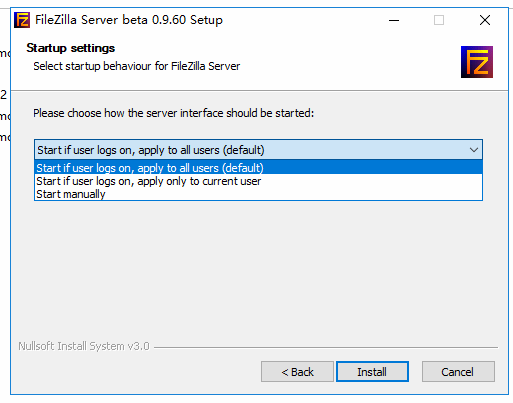Choose 'apply only to current user' option
This screenshot has height=403, width=513.
tap(258, 181)
